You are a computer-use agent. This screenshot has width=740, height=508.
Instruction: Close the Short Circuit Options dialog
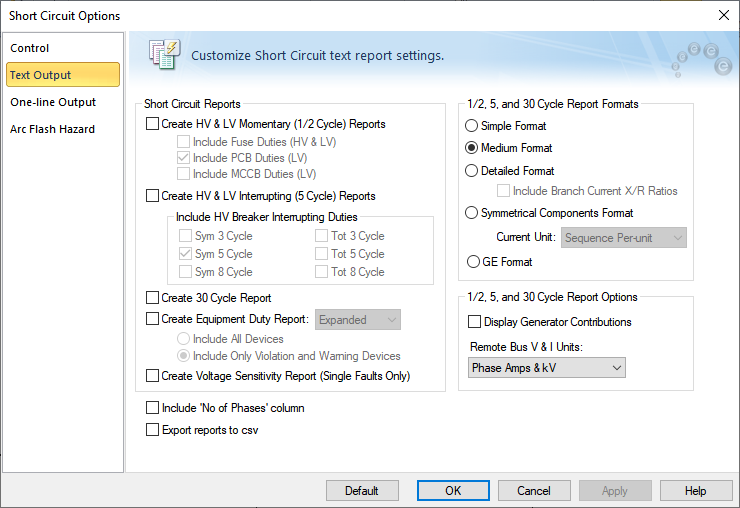pyautogui.click(x=723, y=15)
